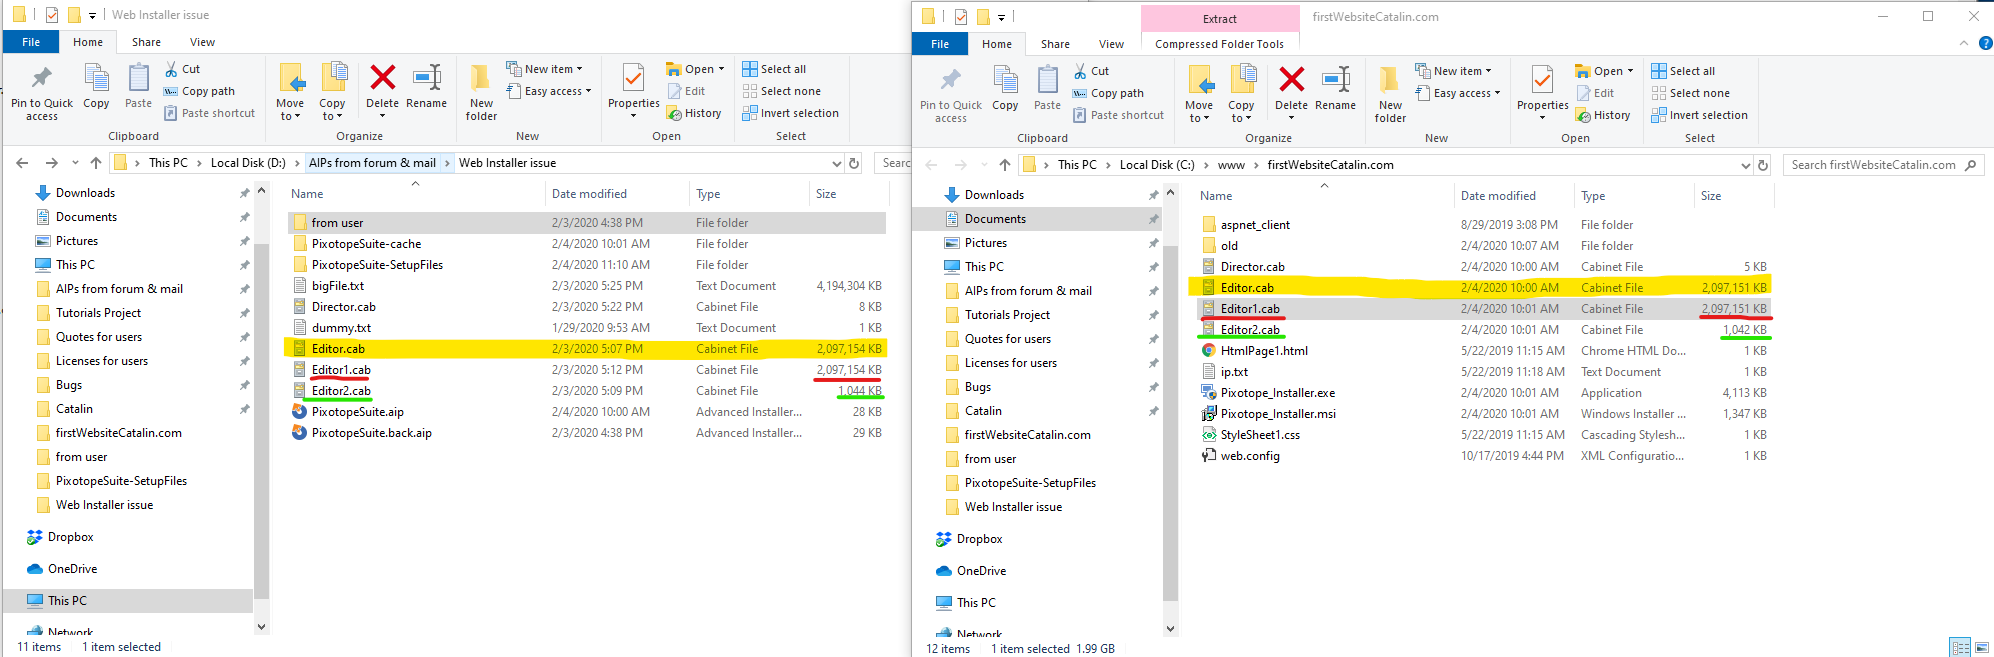Switch to details view in right status bar
This screenshot has width=1994, height=657.
click(x=1960, y=648)
